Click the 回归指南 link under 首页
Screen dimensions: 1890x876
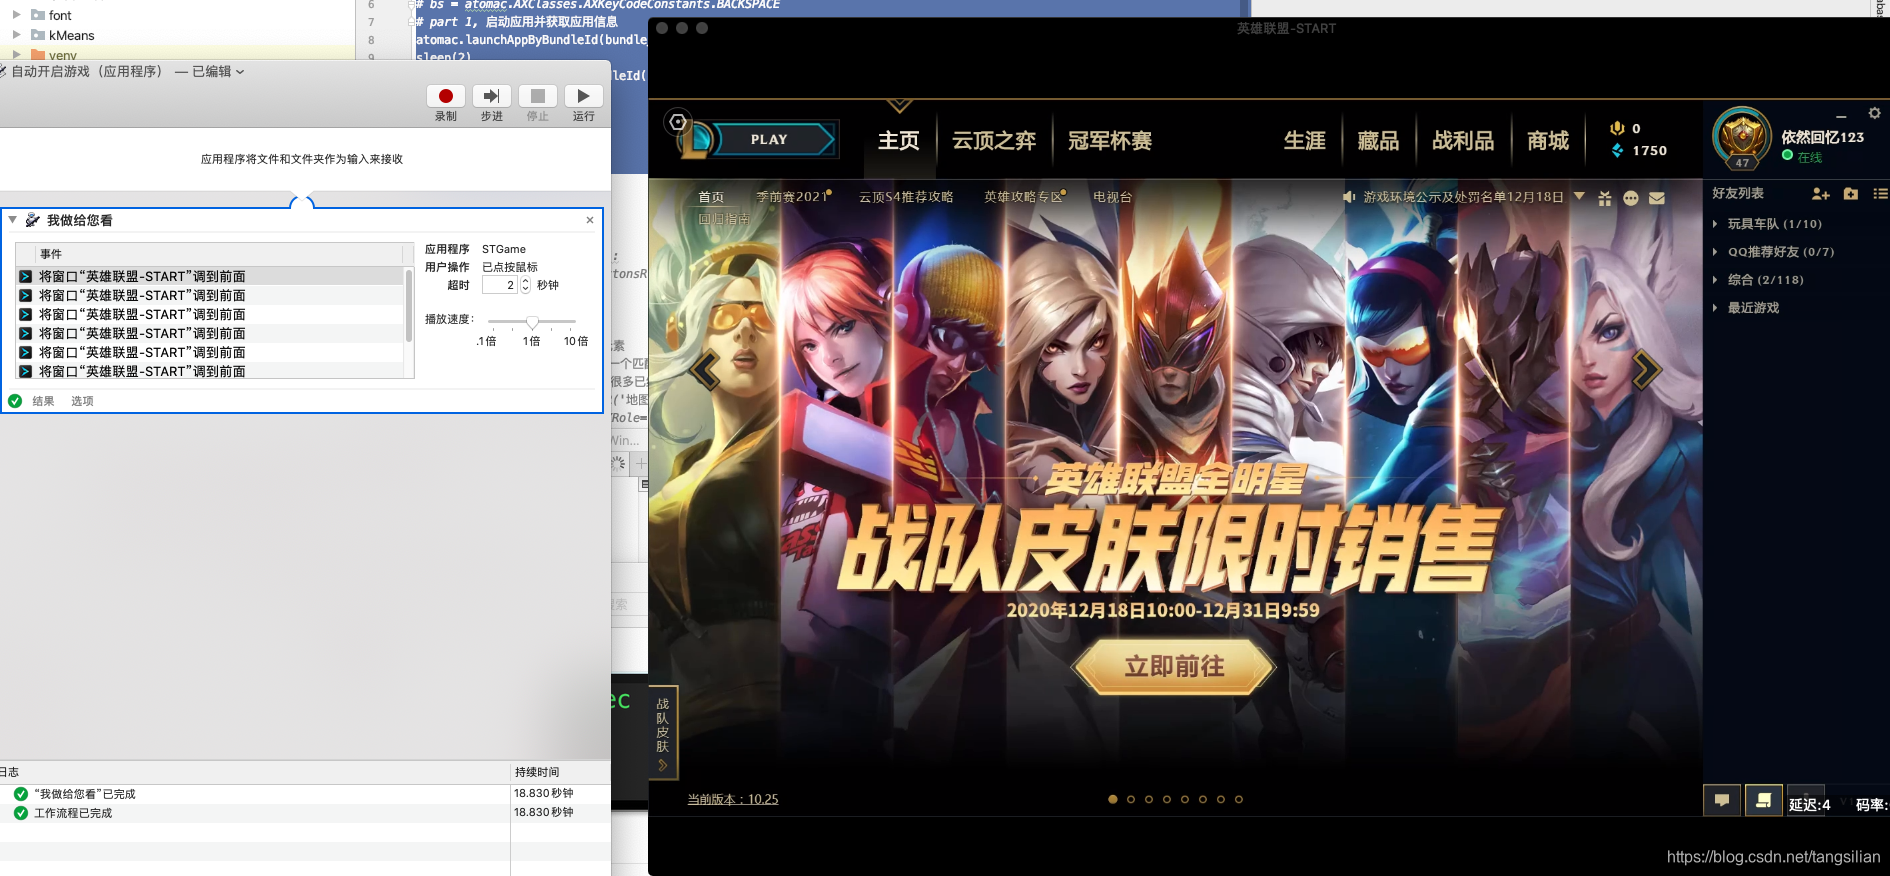723,218
